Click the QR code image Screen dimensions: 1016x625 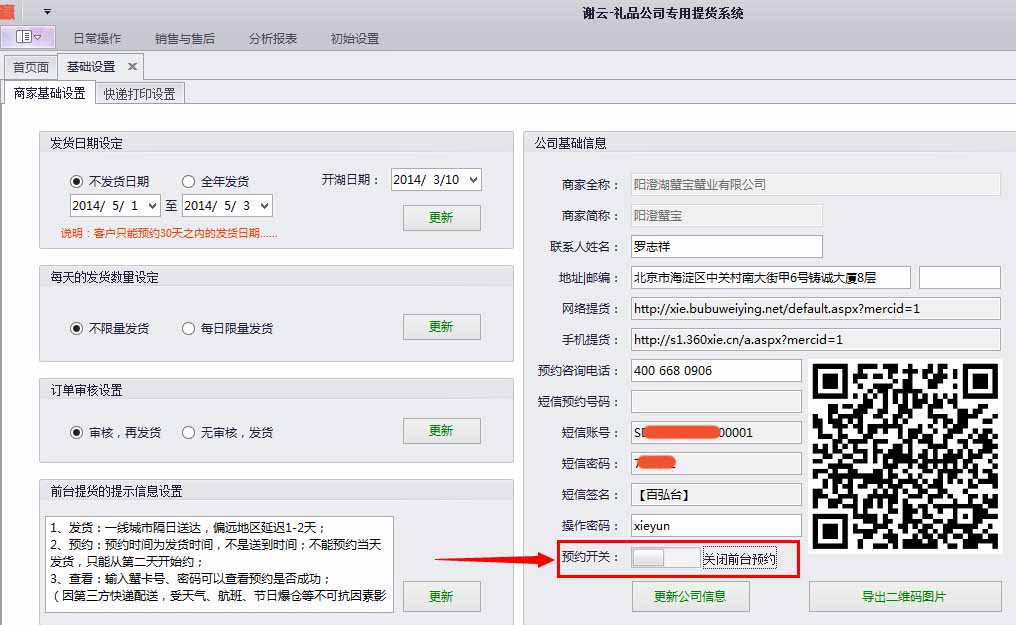(x=905, y=455)
